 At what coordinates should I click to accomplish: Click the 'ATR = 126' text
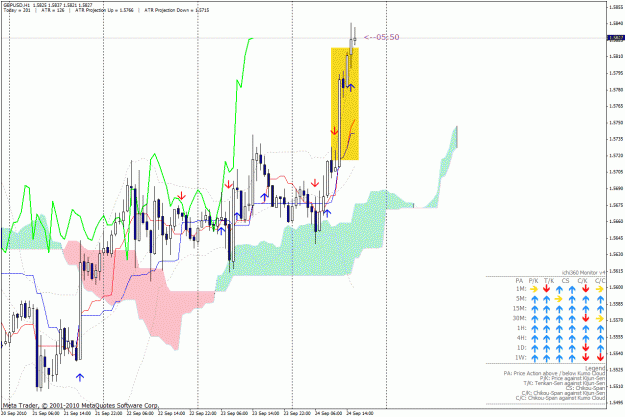(x=53, y=10)
